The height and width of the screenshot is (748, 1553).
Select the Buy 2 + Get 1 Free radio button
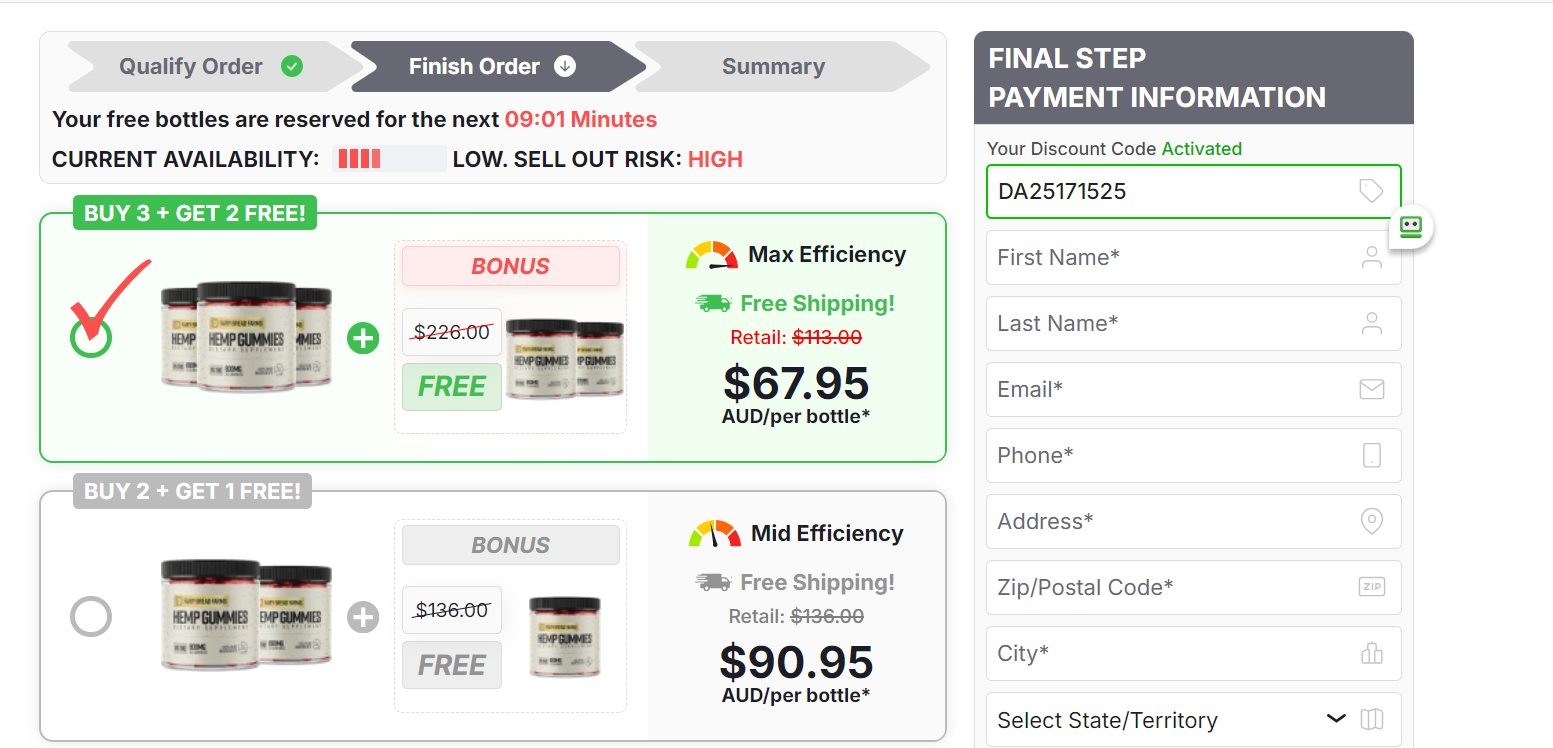[91, 616]
